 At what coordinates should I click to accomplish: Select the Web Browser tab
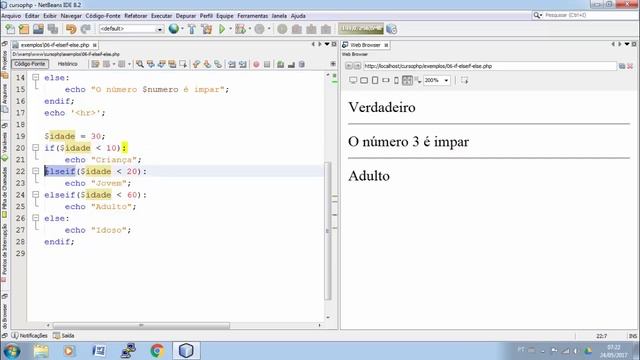tap(365, 45)
